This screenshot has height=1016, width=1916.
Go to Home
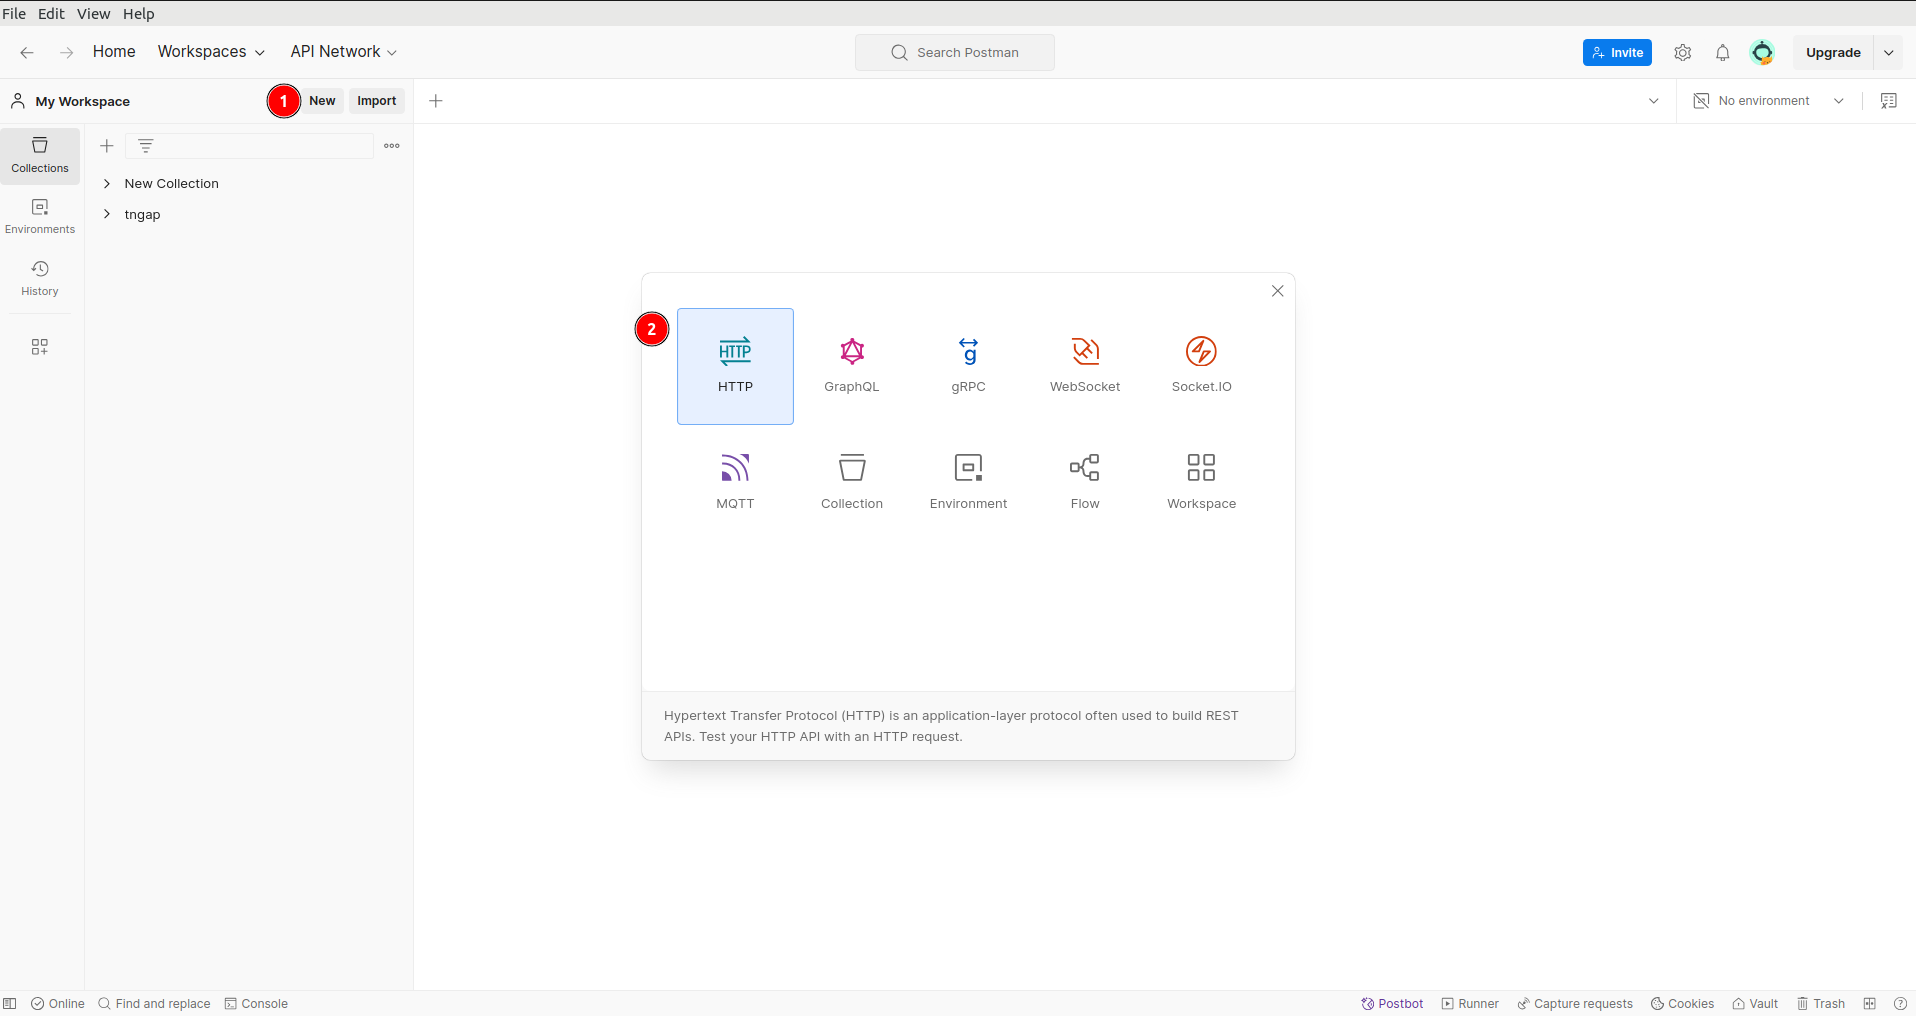[114, 52]
